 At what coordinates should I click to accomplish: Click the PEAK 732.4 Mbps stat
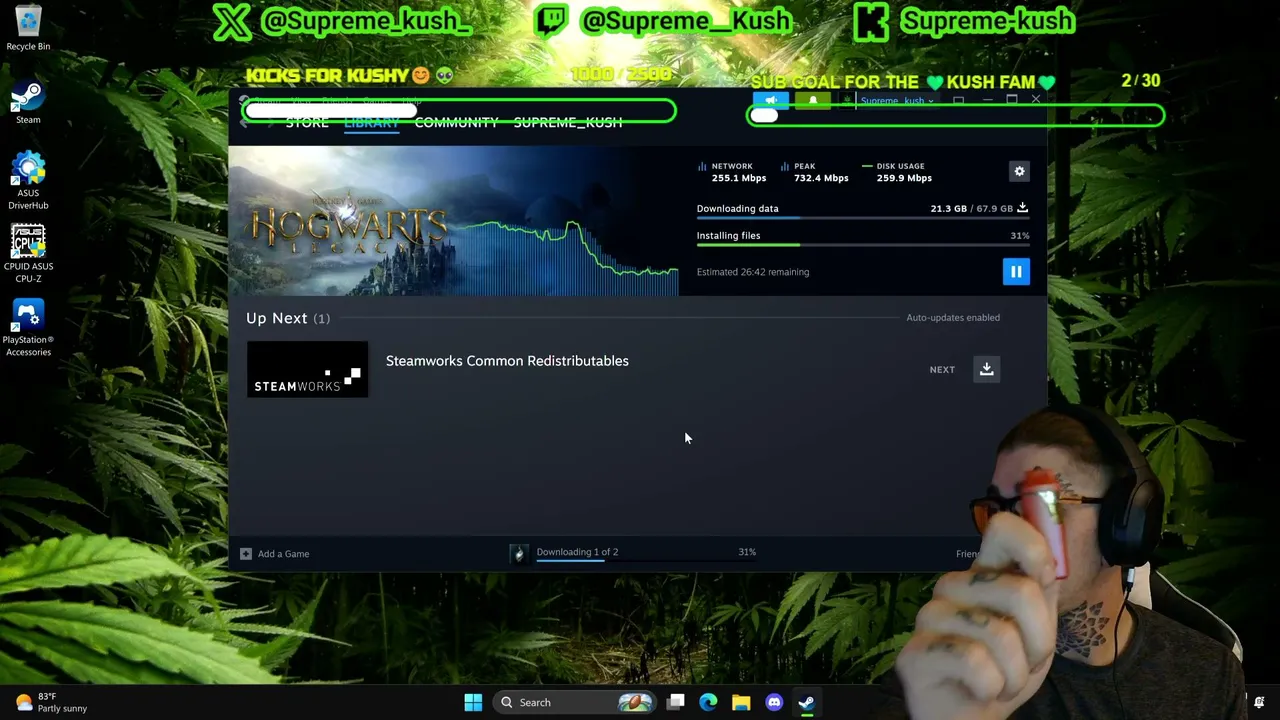click(x=814, y=172)
